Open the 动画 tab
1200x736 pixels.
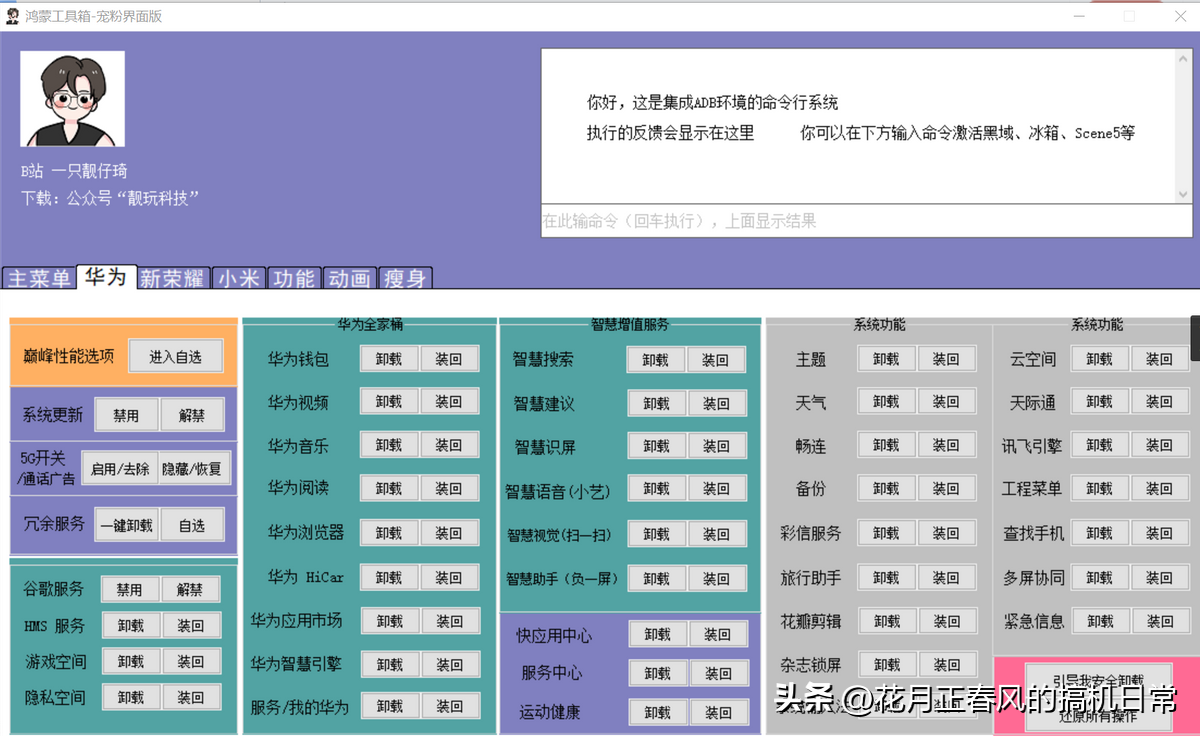[x=349, y=278]
